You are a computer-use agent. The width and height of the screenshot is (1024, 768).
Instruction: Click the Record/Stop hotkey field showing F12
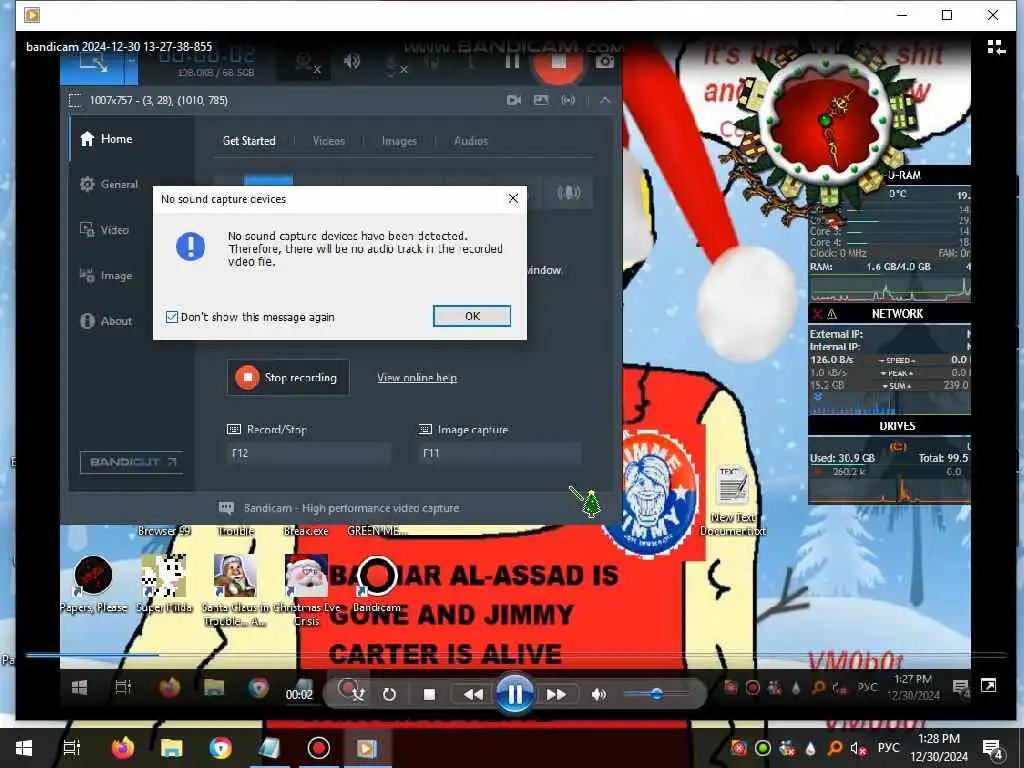pos(308,453)
